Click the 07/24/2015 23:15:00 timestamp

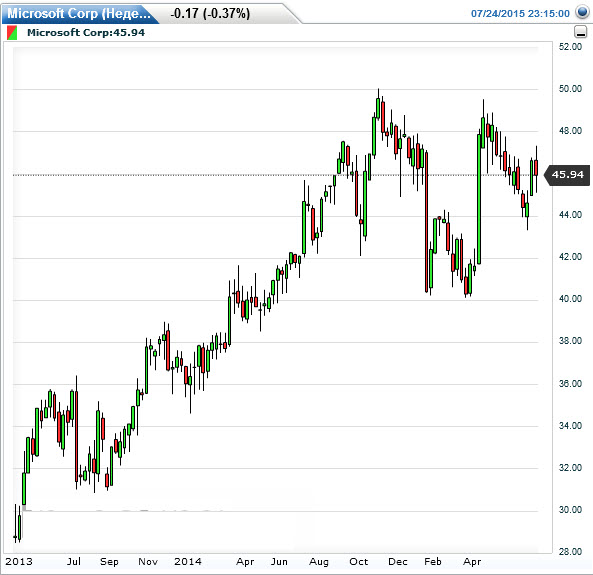[x=520, y=14]
